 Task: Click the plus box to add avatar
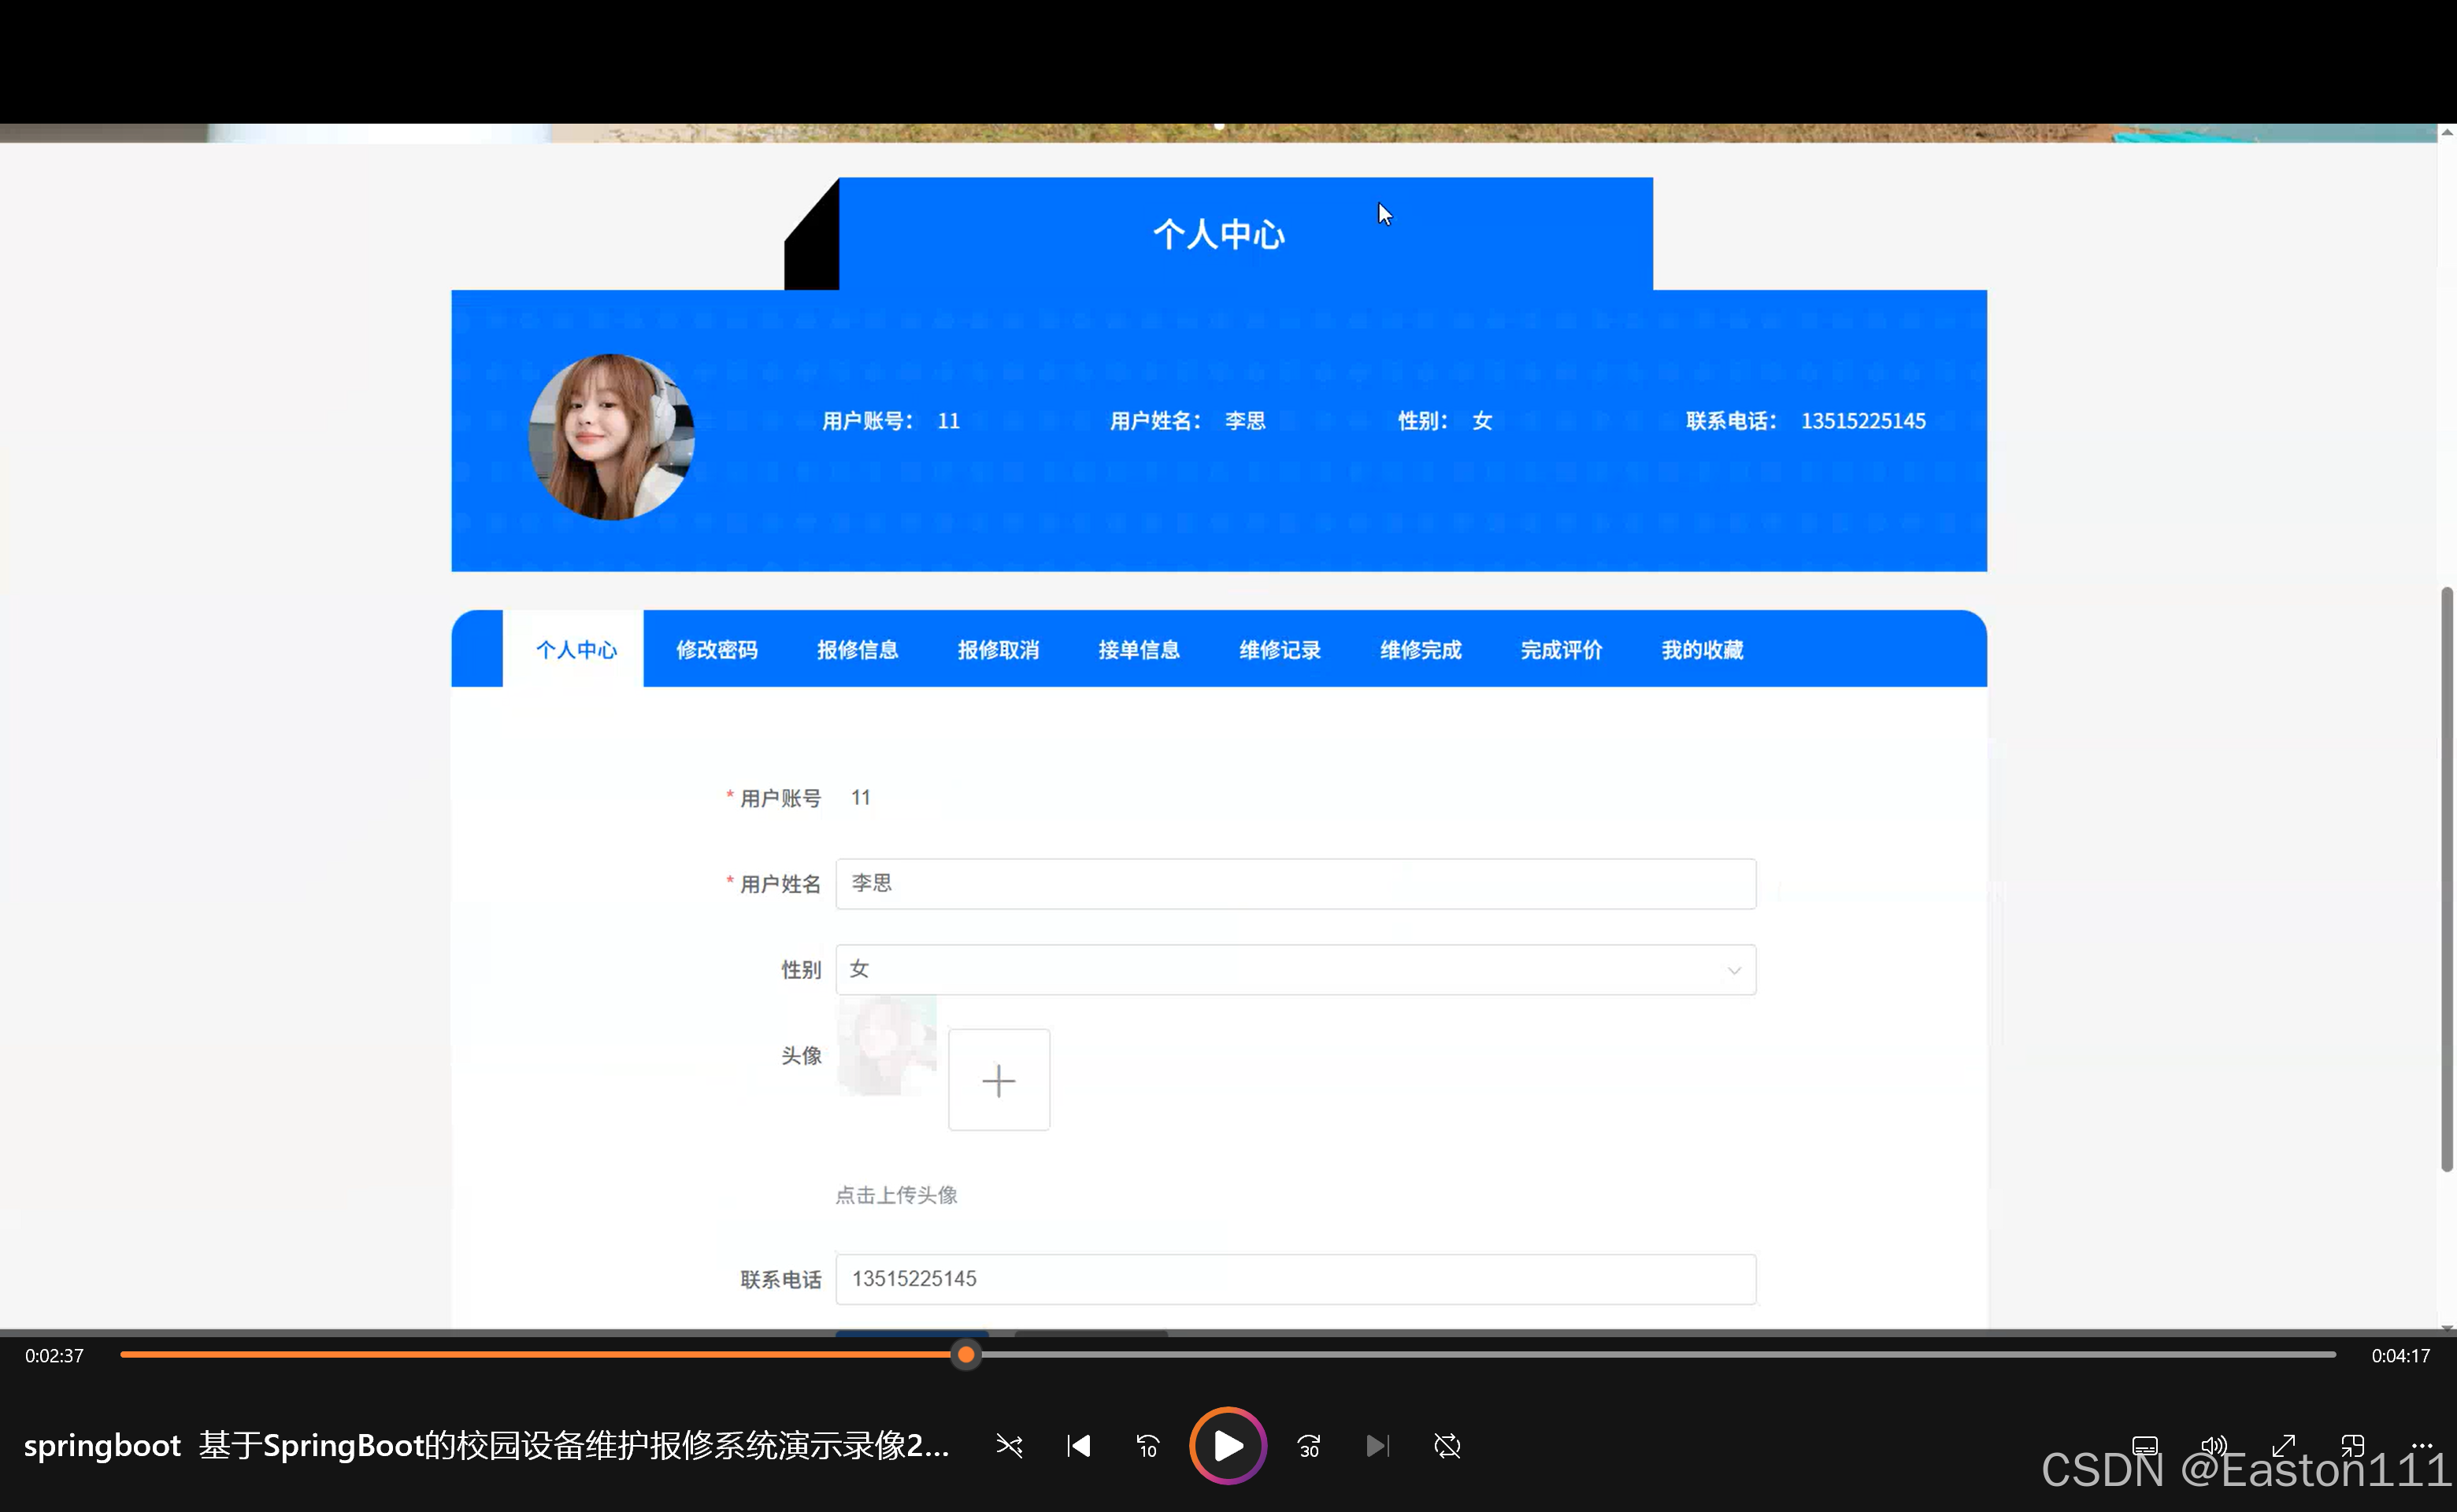click(998, 1080)
